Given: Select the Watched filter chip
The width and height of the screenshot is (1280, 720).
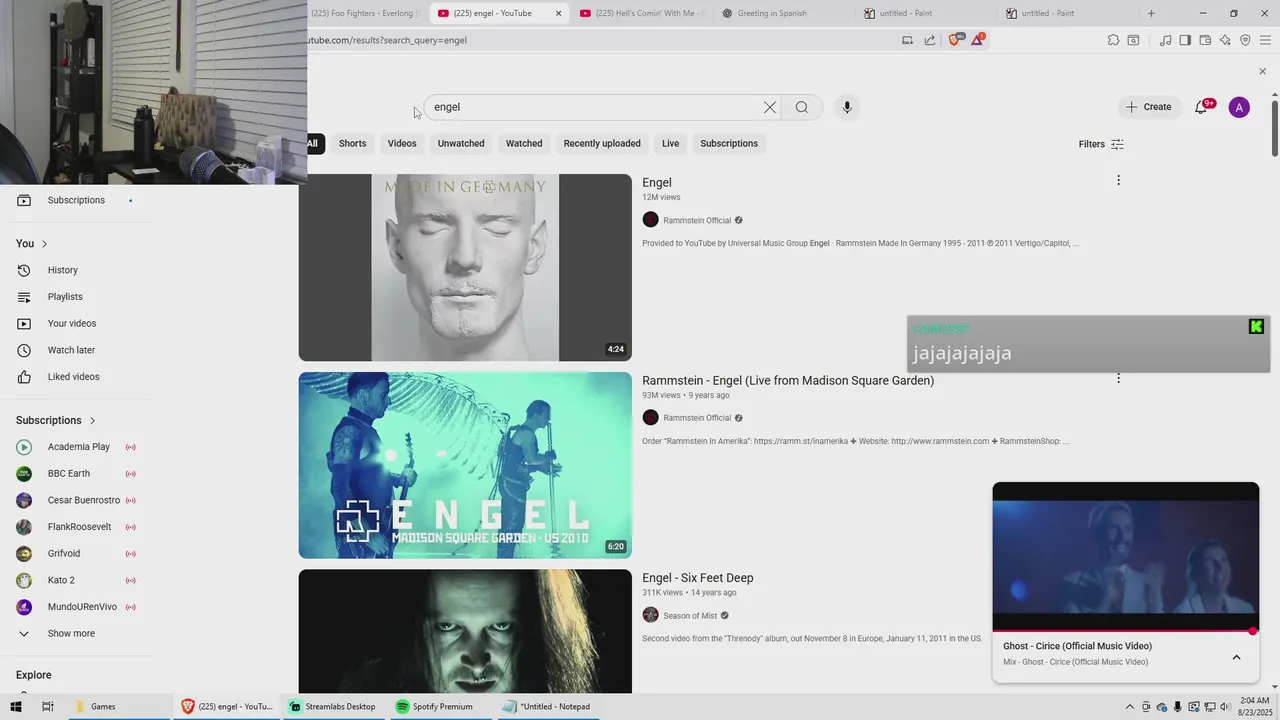Looking at the screenshot, I should 524,143.
